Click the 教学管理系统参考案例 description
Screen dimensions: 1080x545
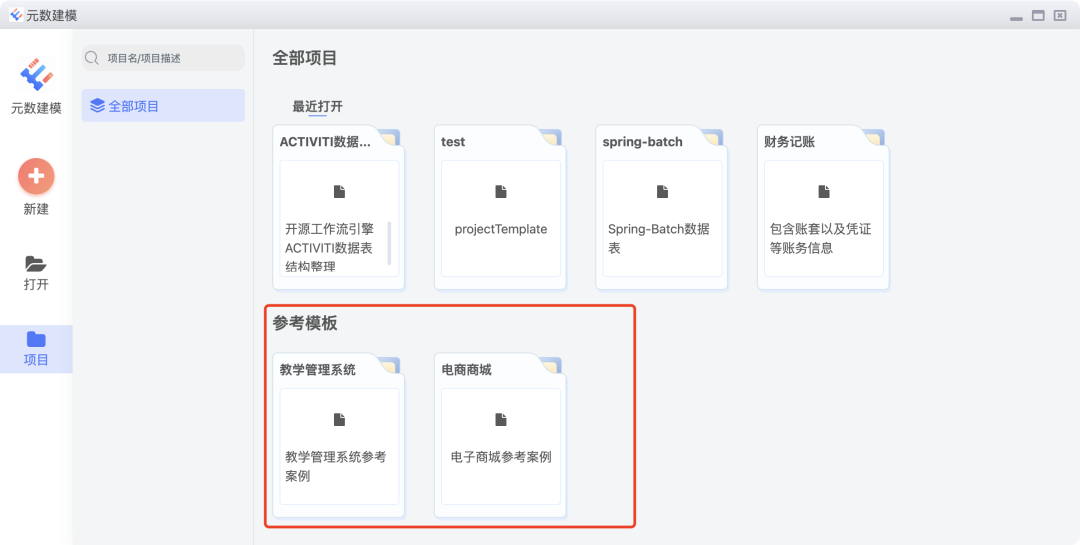click(335, 466)
